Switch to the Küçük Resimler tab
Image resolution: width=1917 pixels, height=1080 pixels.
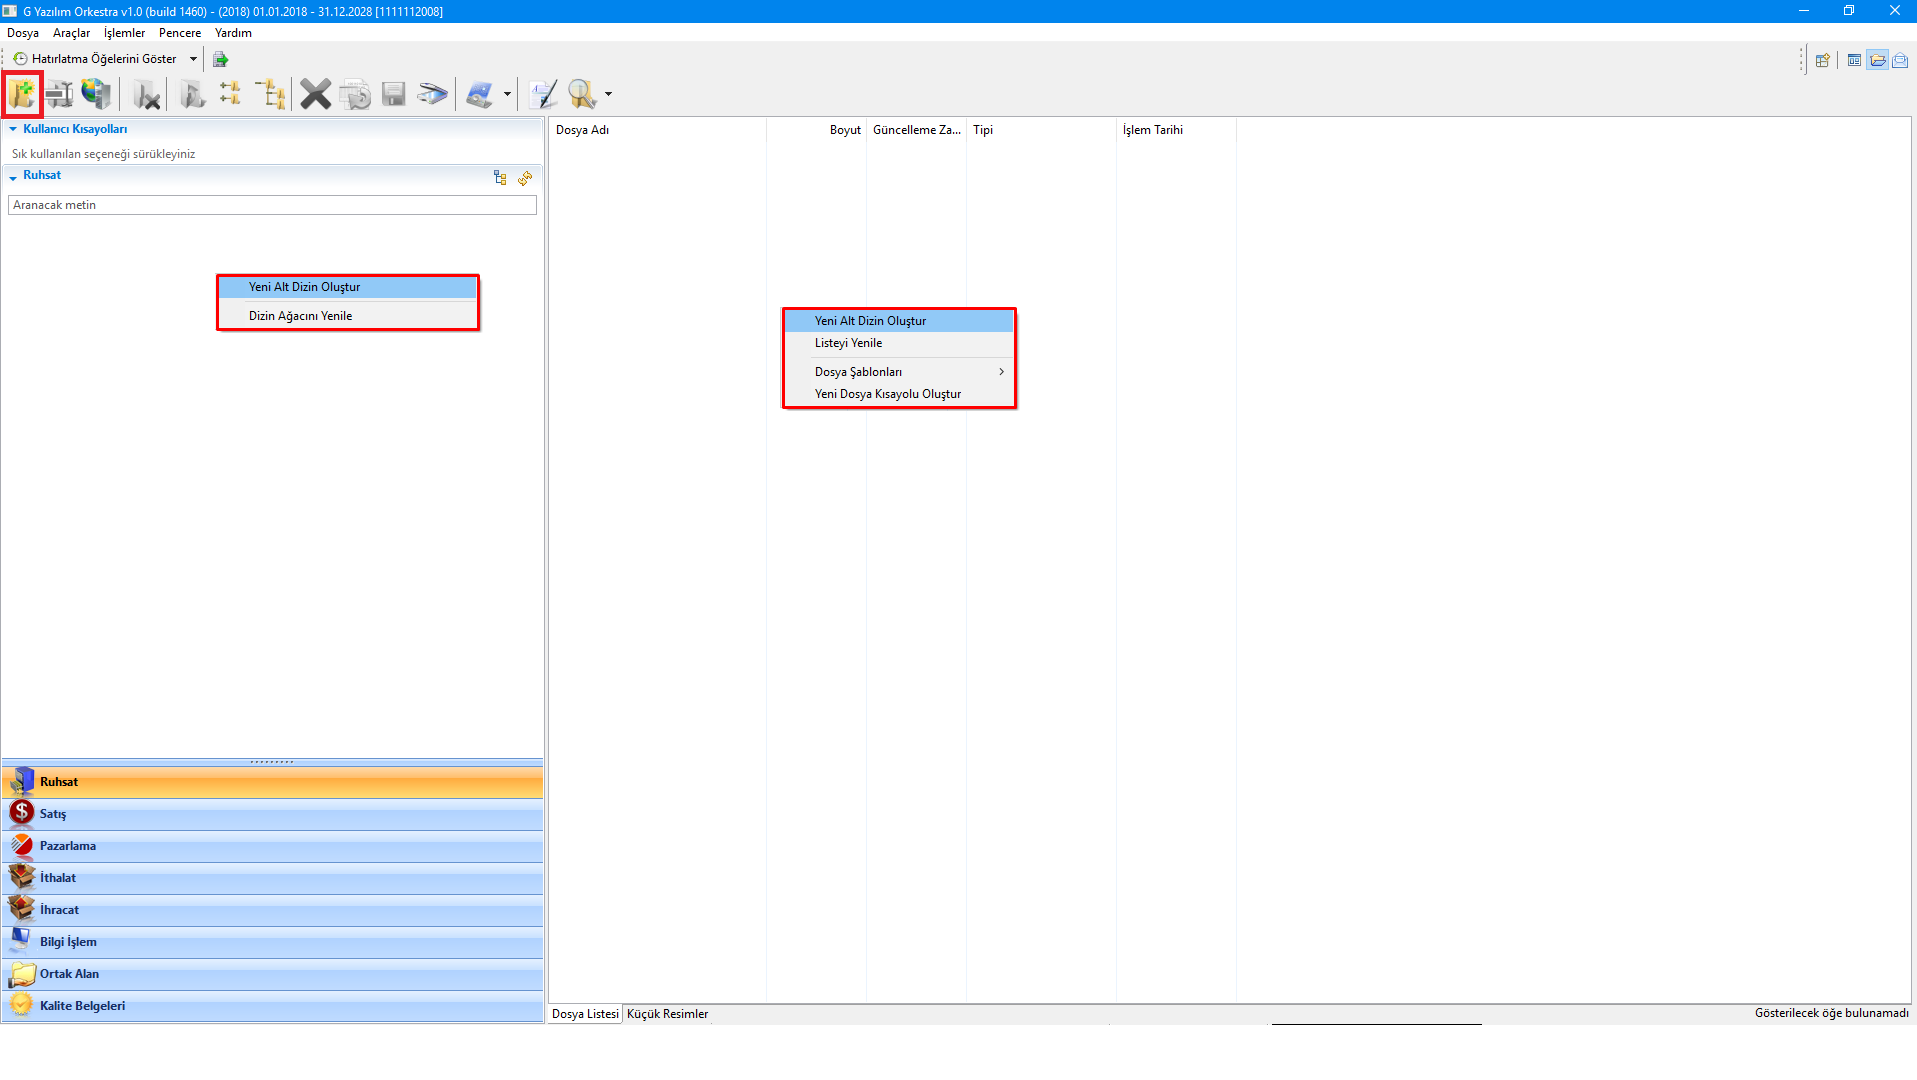click(667, 1014)
